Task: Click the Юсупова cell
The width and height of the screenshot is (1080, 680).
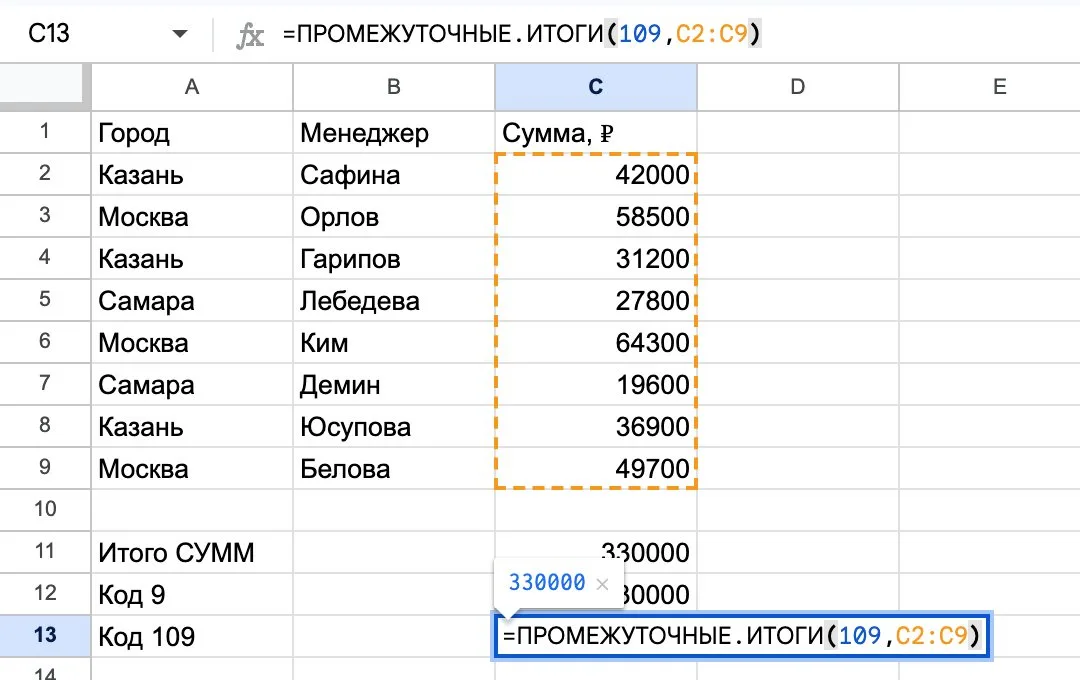Action: [x=394, y=426]
